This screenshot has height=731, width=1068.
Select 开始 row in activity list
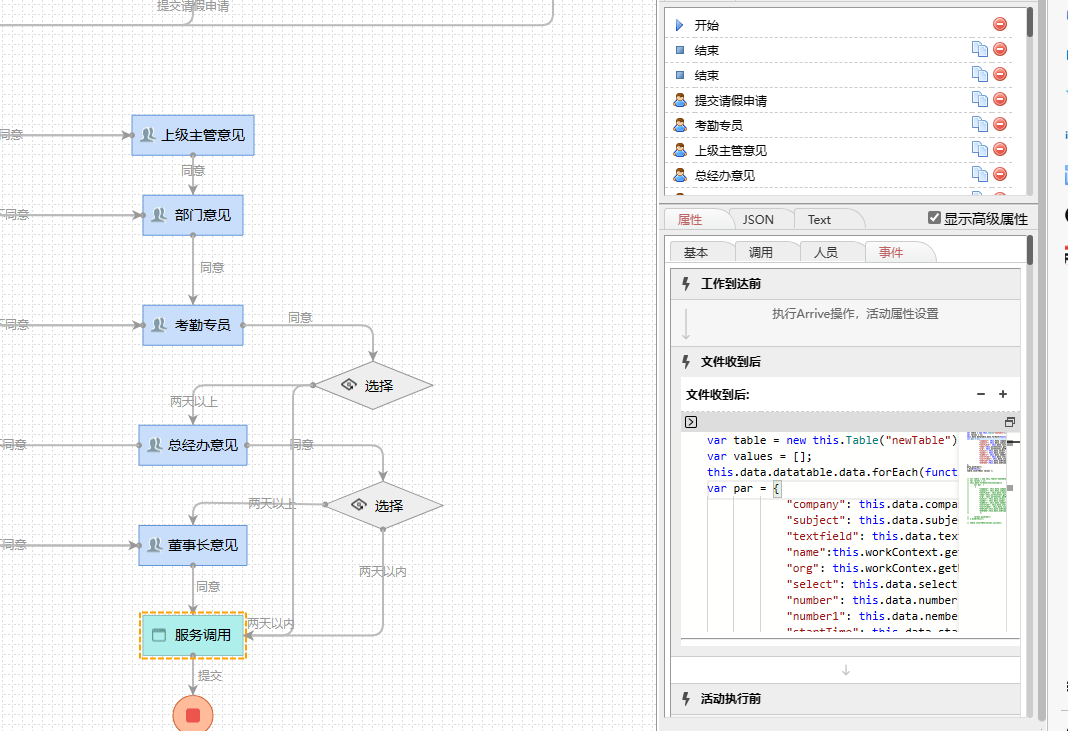838,25
